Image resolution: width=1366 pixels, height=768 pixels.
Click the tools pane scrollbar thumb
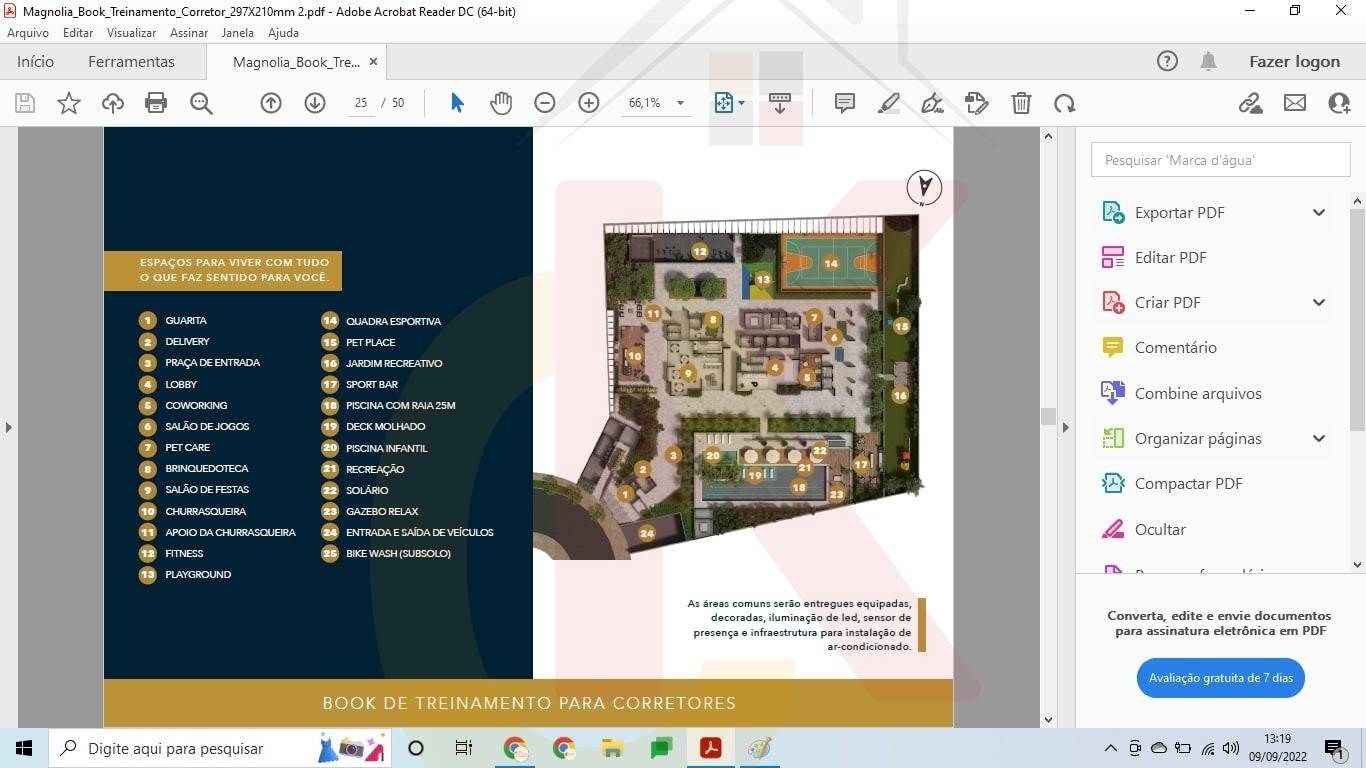1357,320
